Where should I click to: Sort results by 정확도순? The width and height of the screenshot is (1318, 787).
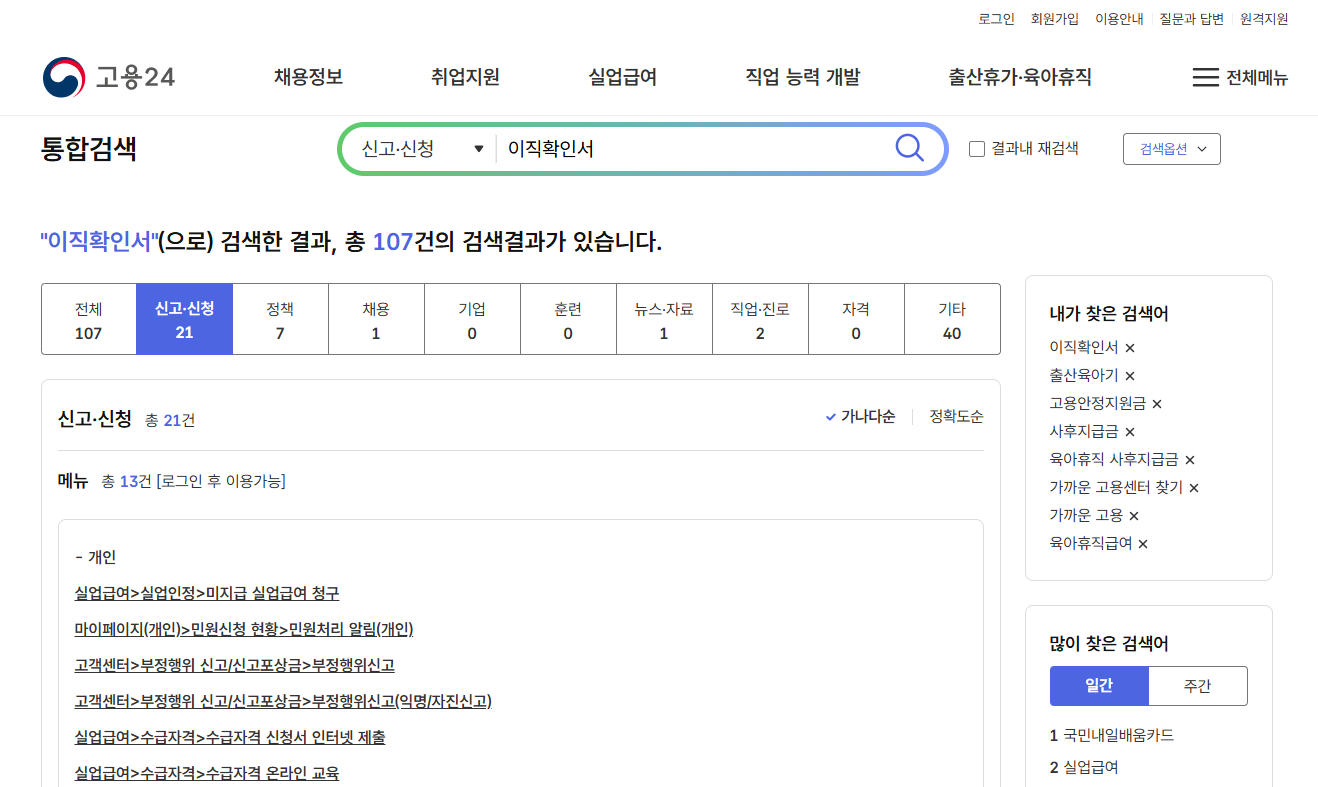tap(956, 417)
